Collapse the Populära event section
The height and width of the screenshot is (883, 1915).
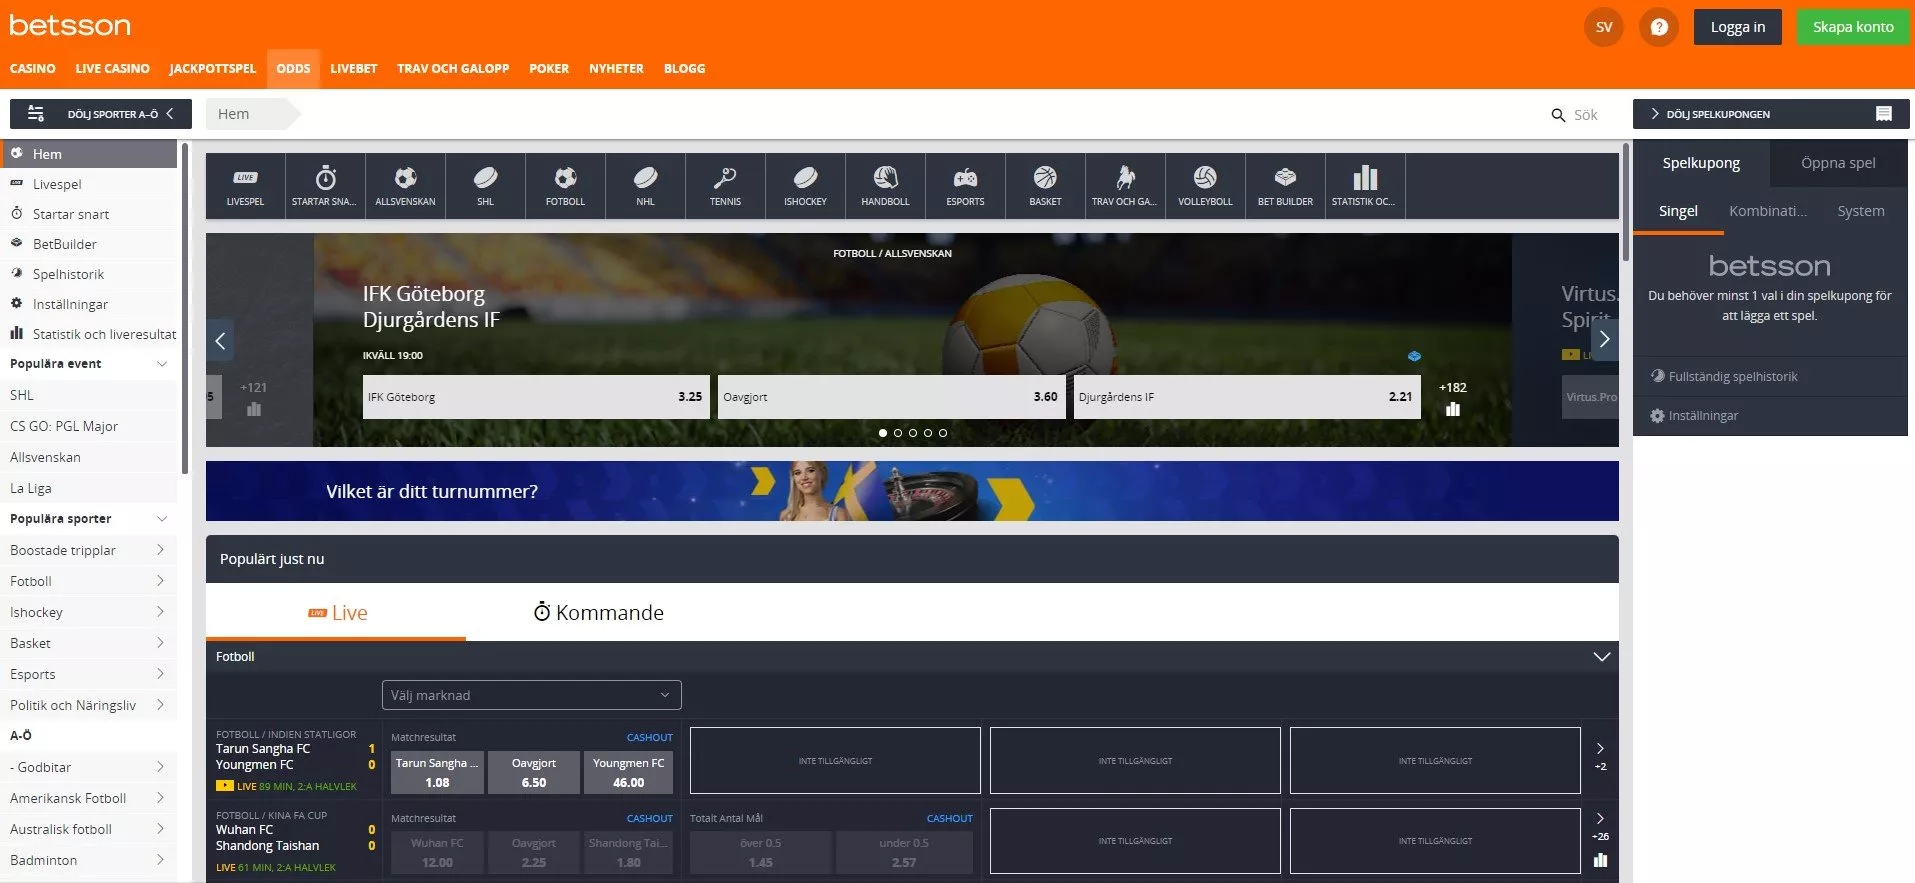click(x=162, y=364)
